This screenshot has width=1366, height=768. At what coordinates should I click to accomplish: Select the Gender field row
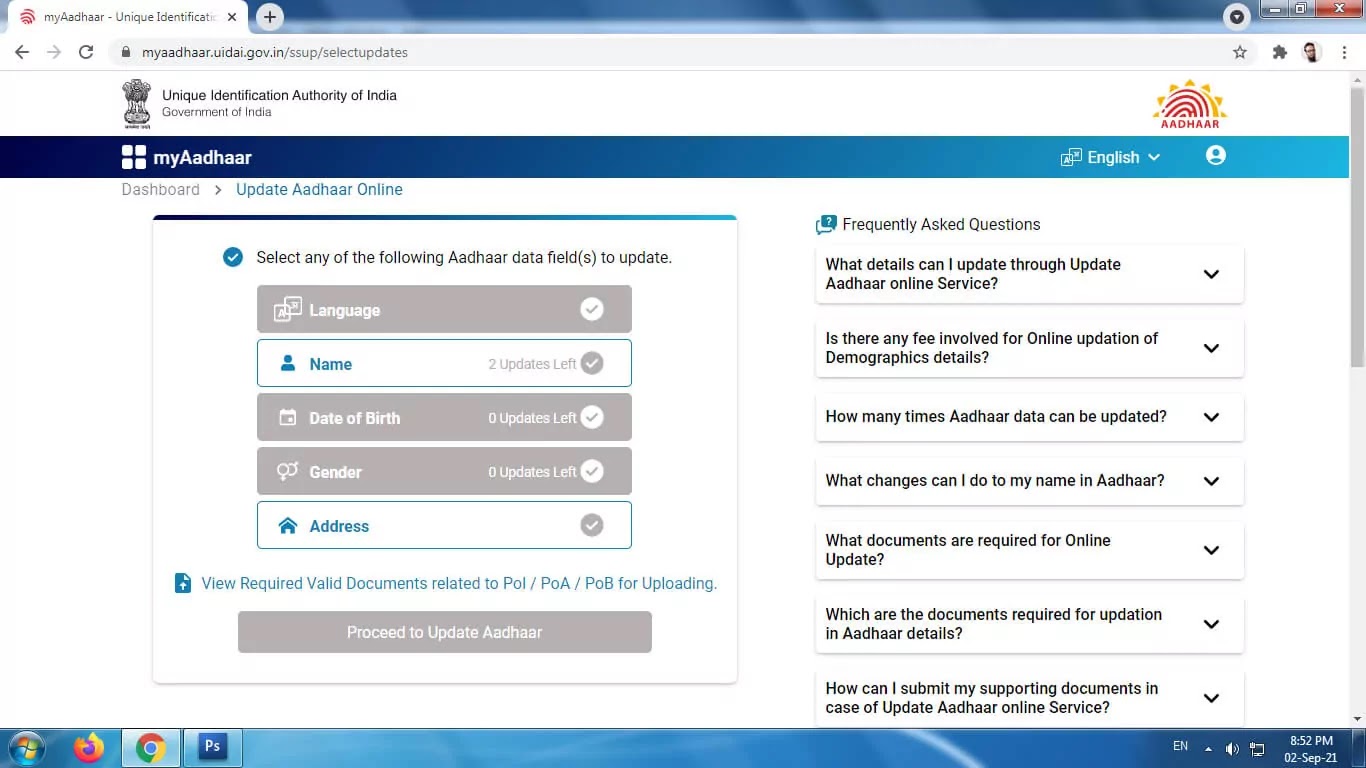pos(444,471)
